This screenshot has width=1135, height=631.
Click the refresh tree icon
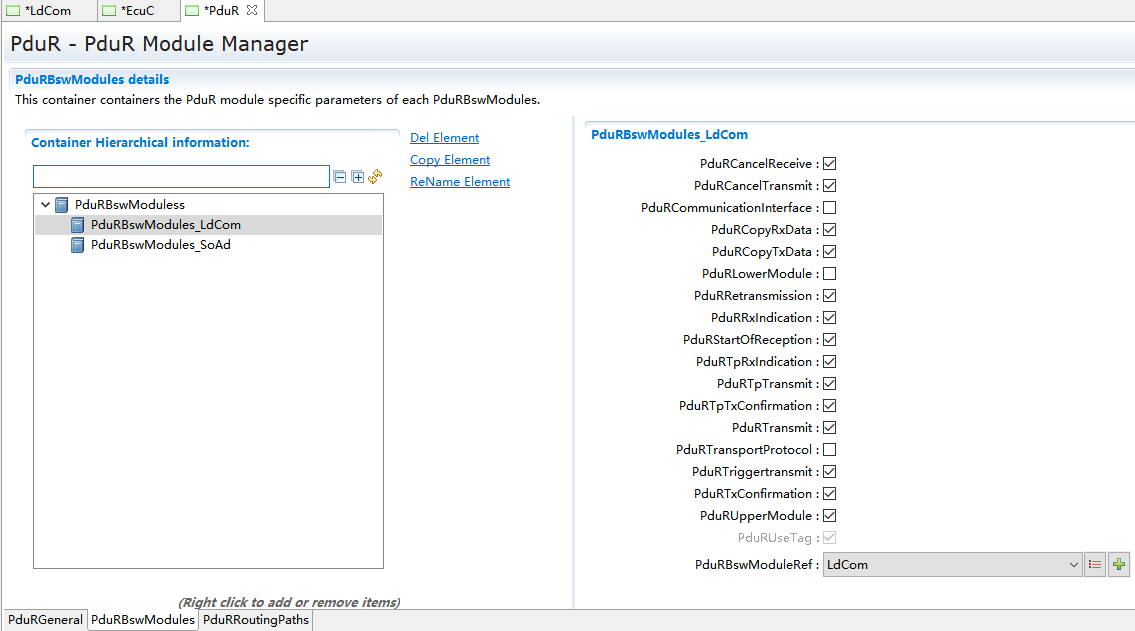click(375, 177)
